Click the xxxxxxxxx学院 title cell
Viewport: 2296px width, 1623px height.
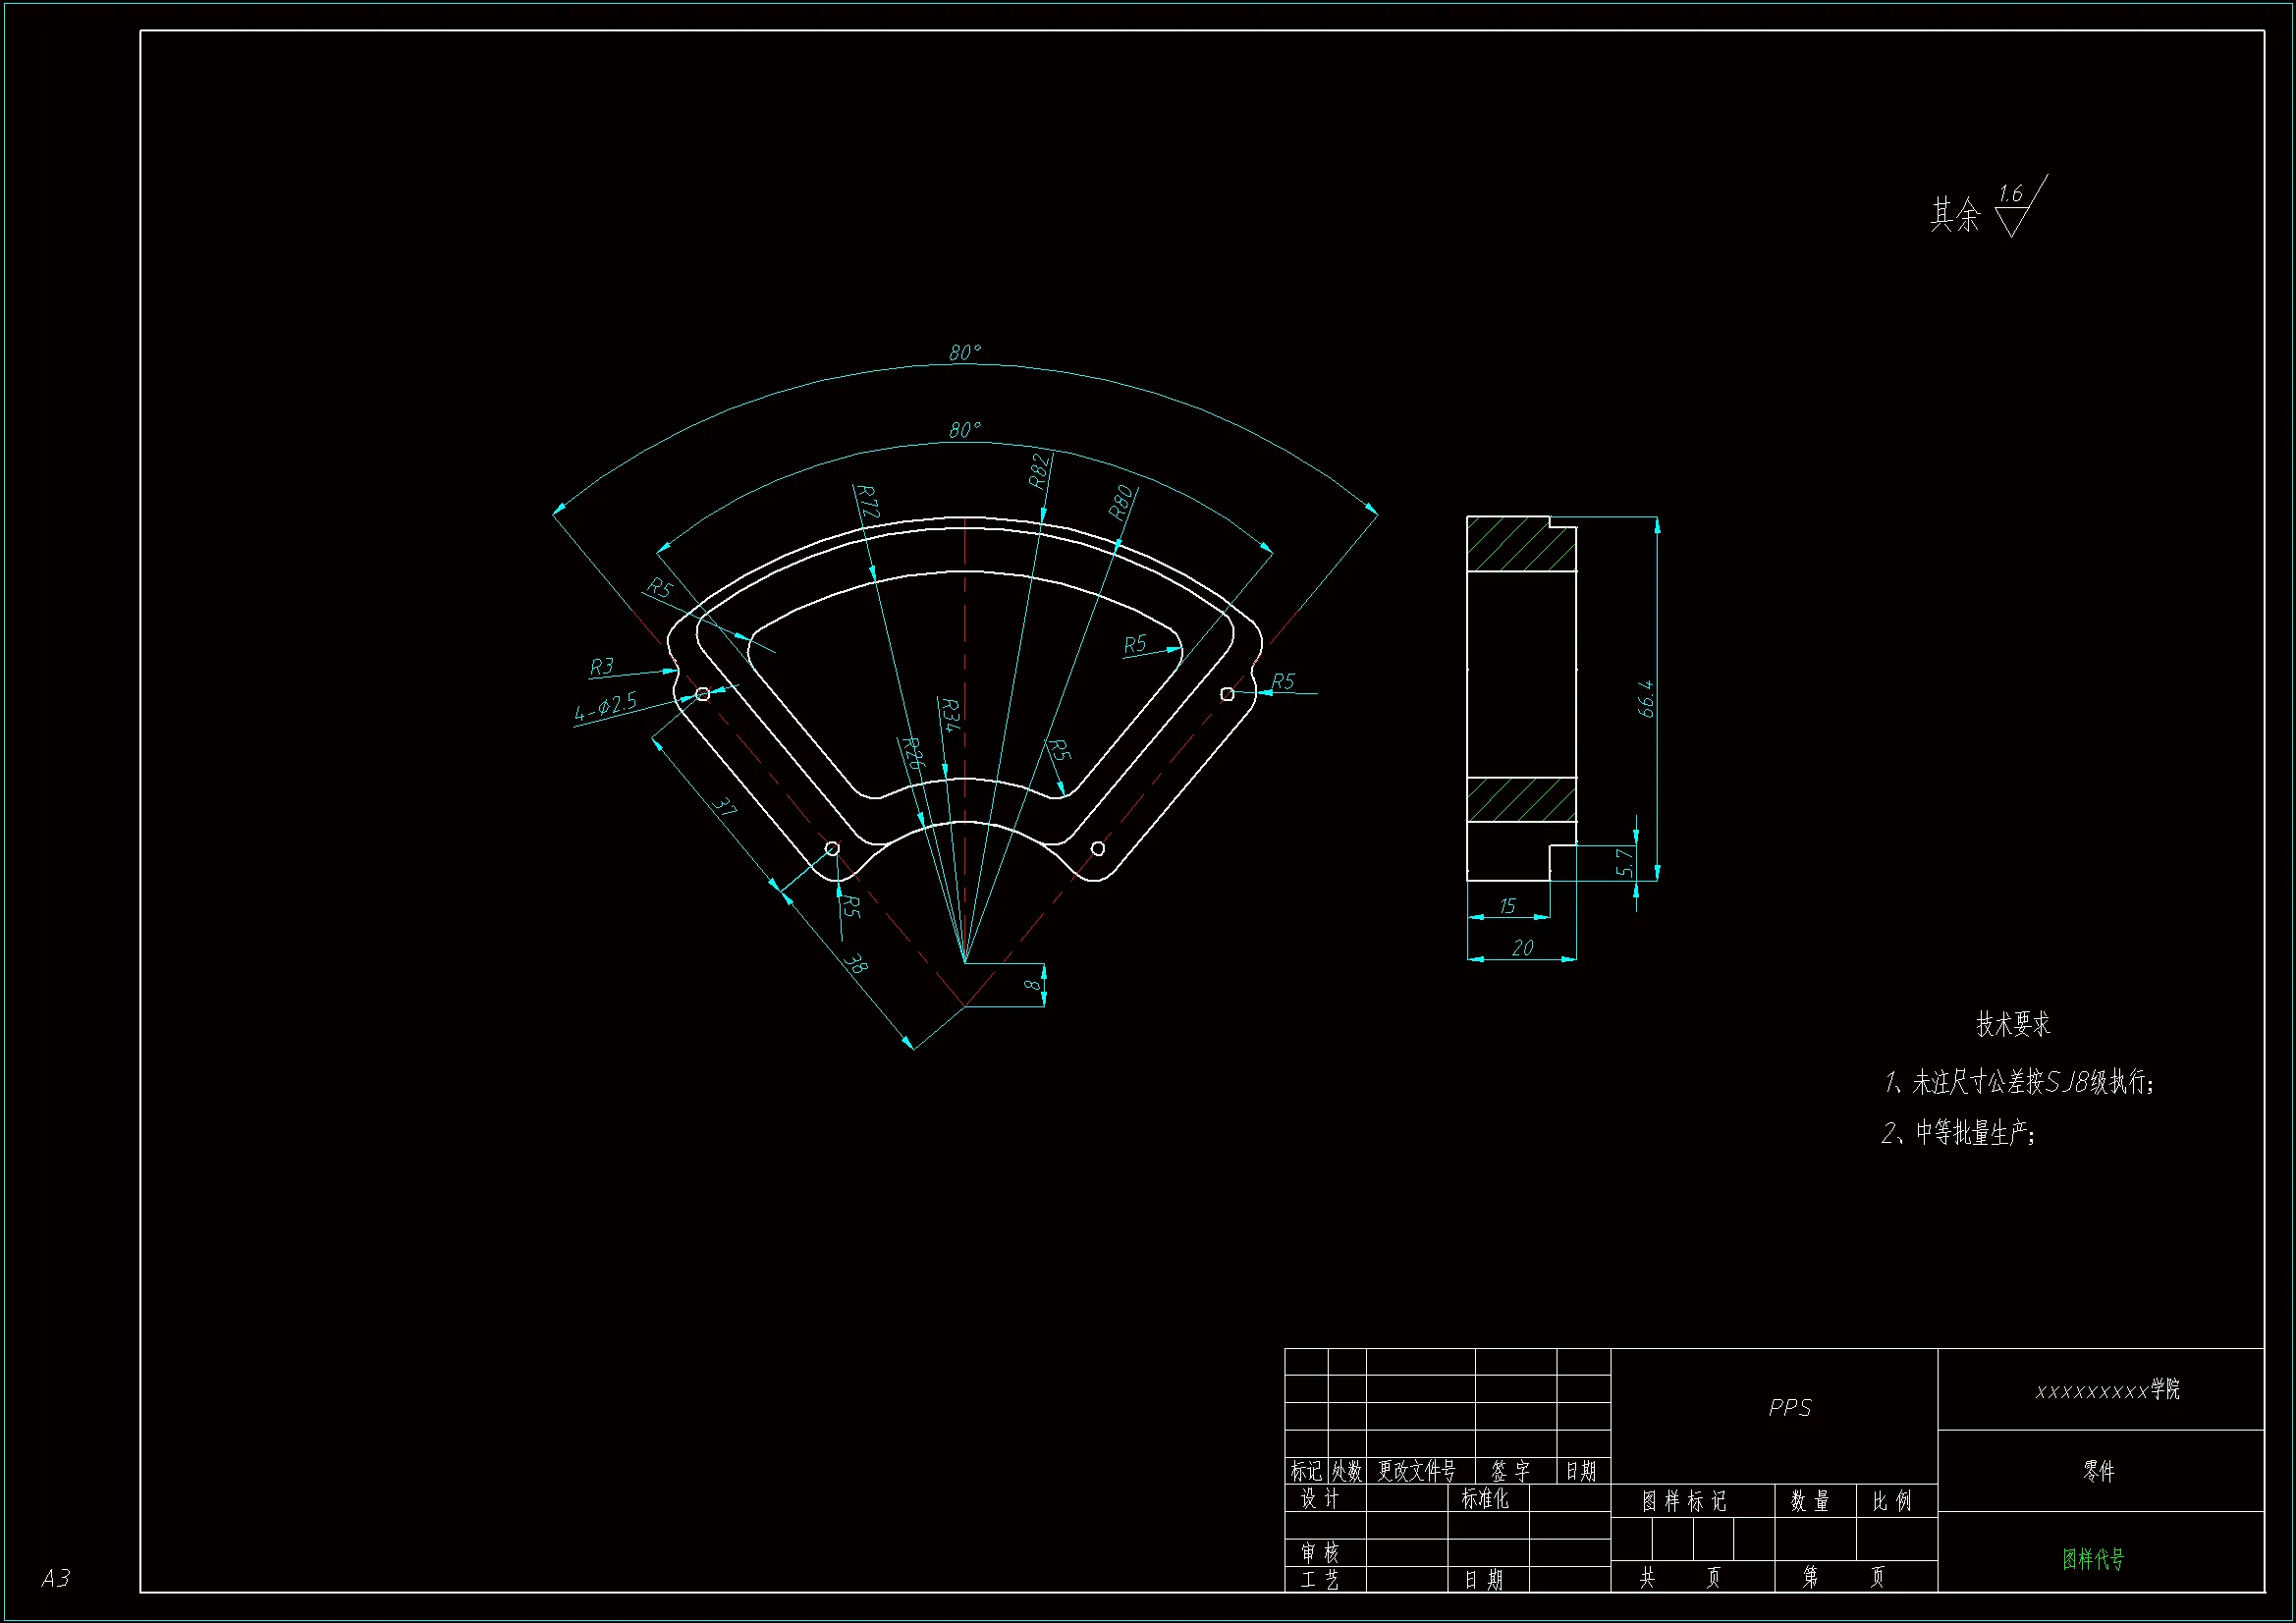[x=2107, y=1390]
